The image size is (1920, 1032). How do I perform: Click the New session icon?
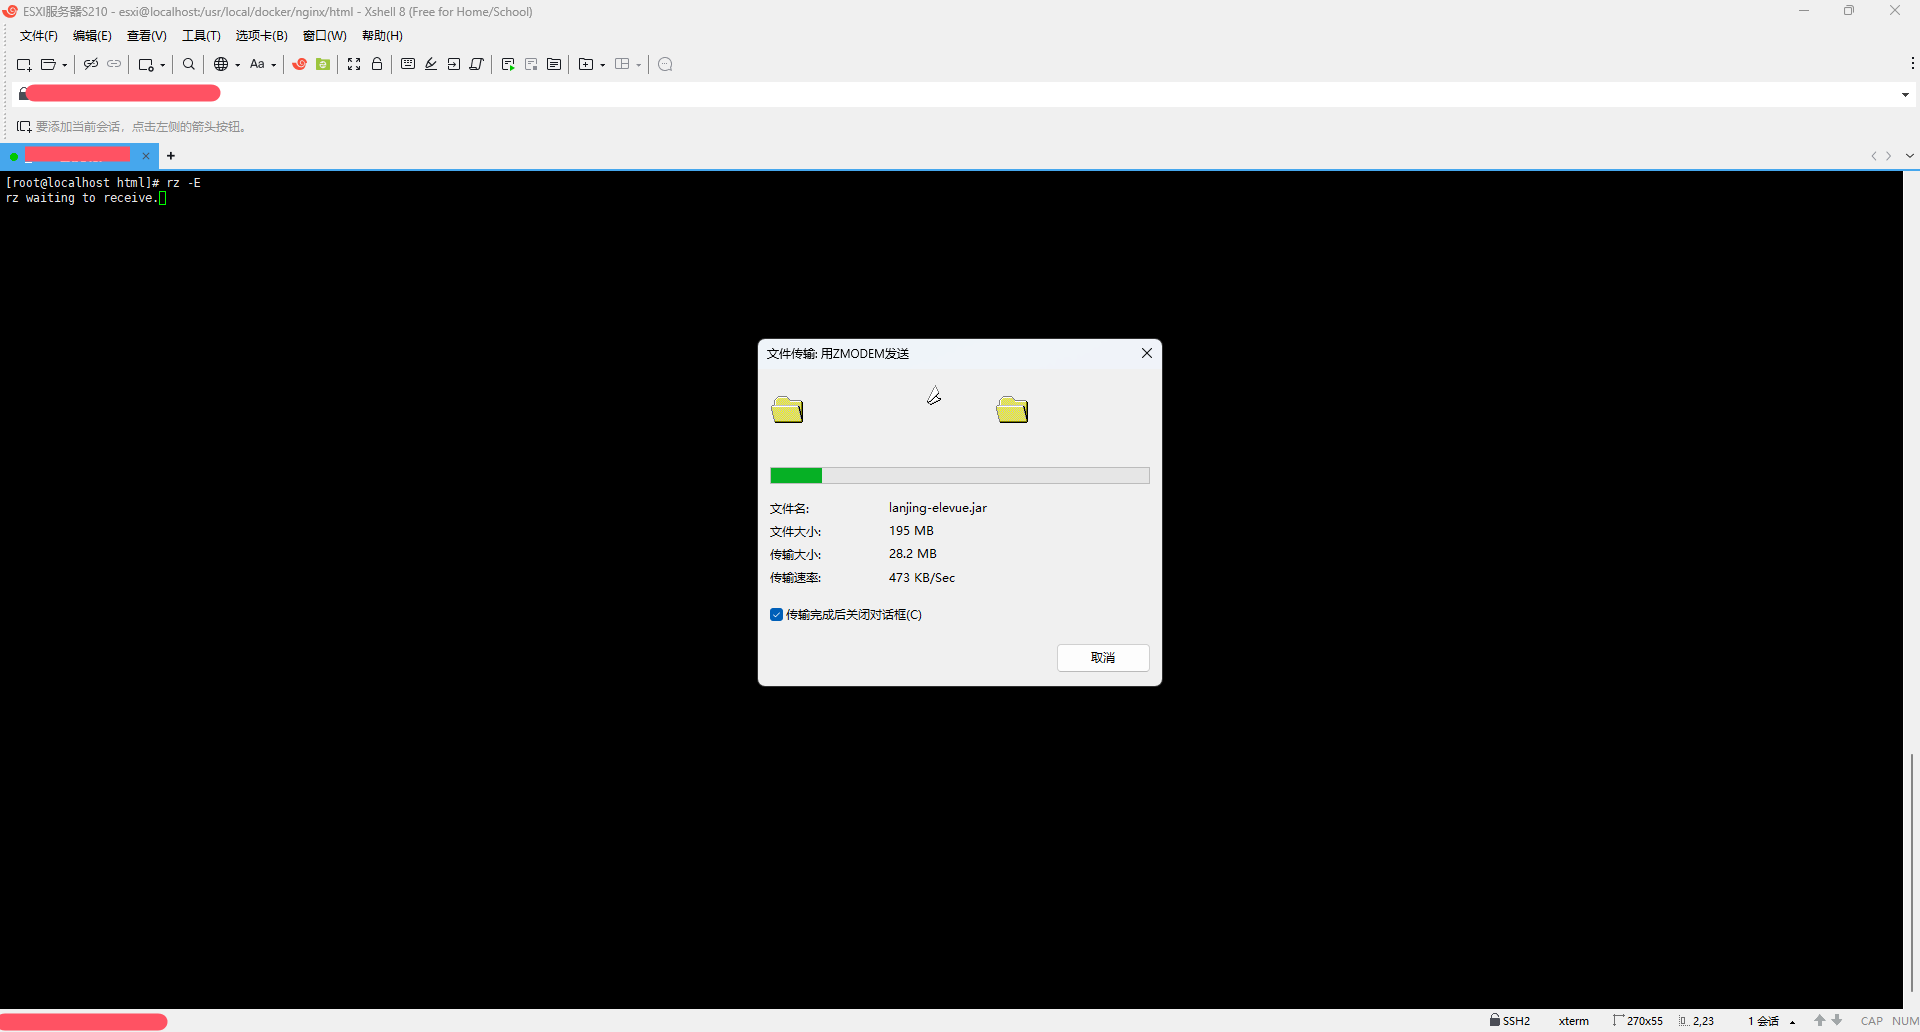tap(24, 64)
